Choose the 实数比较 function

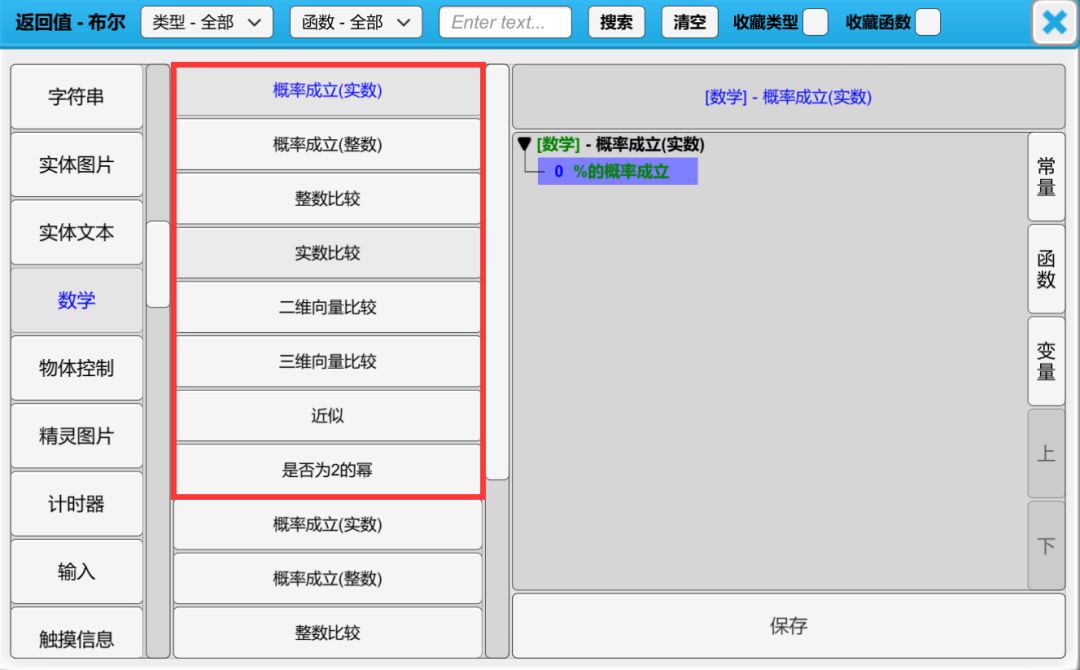click(328, 253)
